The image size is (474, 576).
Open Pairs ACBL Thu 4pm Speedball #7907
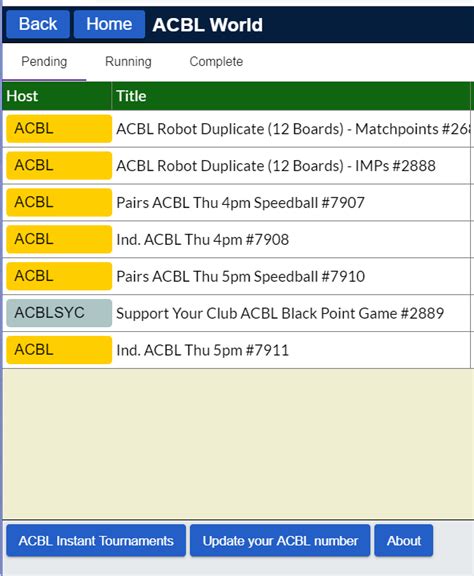[x=237, y=202]
